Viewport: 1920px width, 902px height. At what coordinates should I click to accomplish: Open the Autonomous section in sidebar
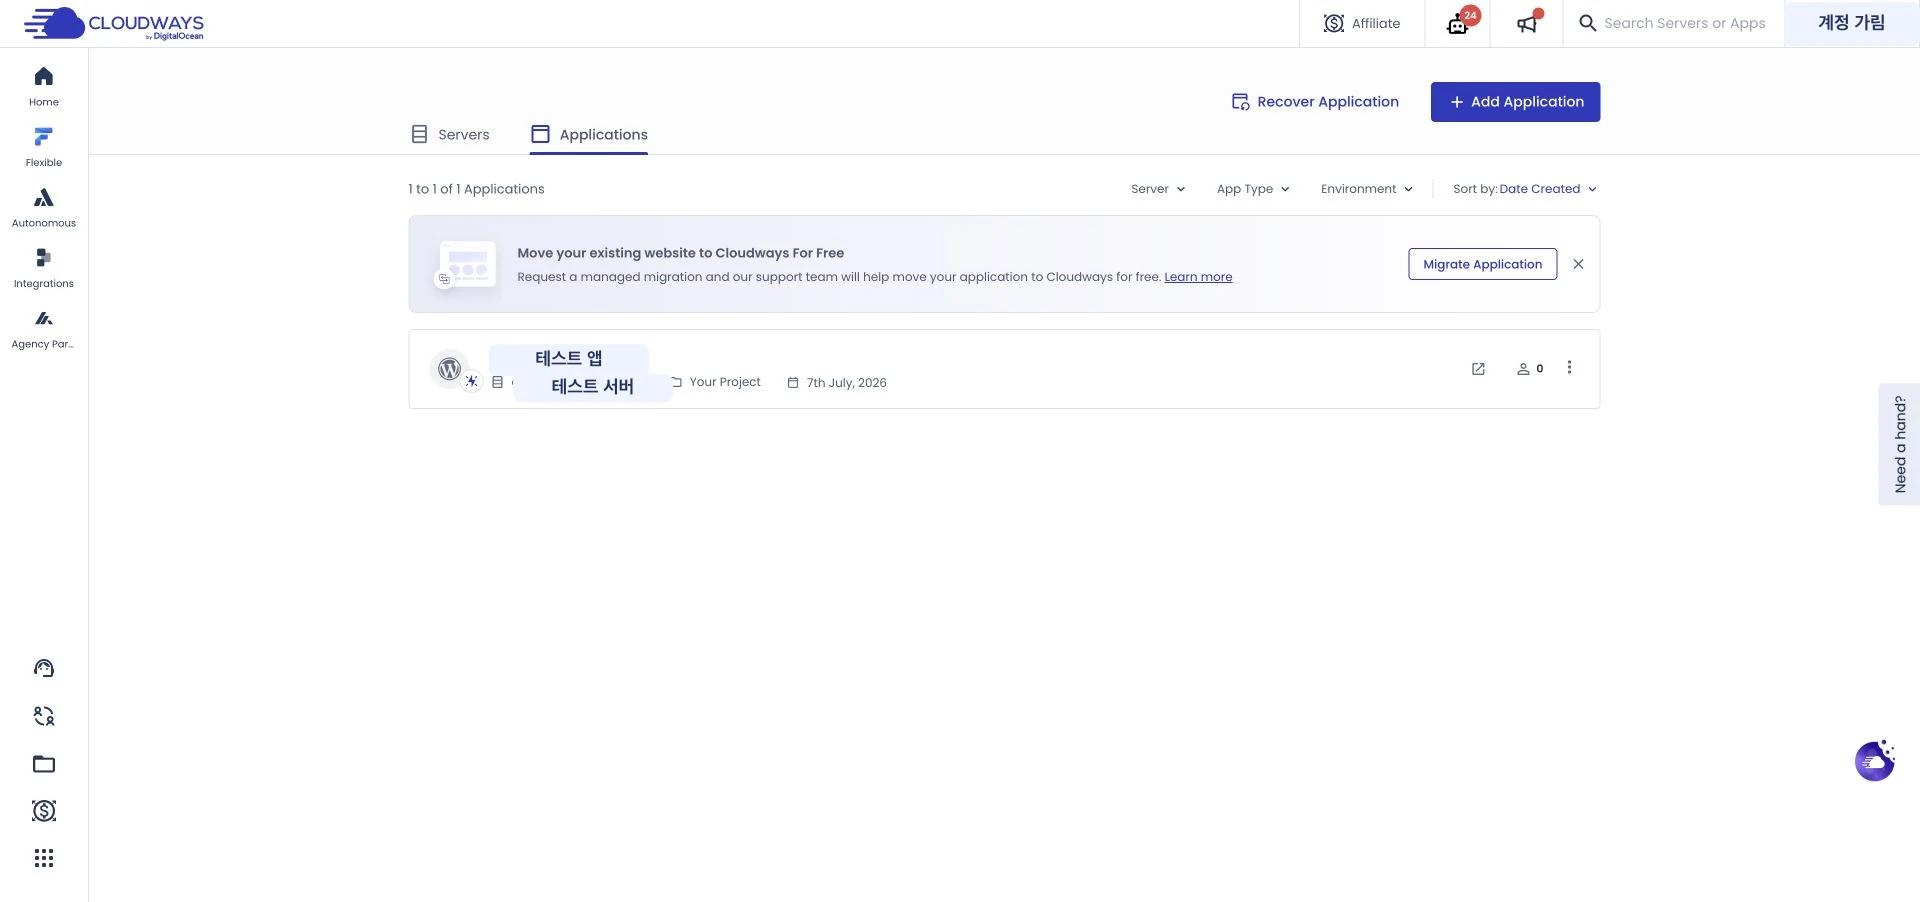point(44,208)
